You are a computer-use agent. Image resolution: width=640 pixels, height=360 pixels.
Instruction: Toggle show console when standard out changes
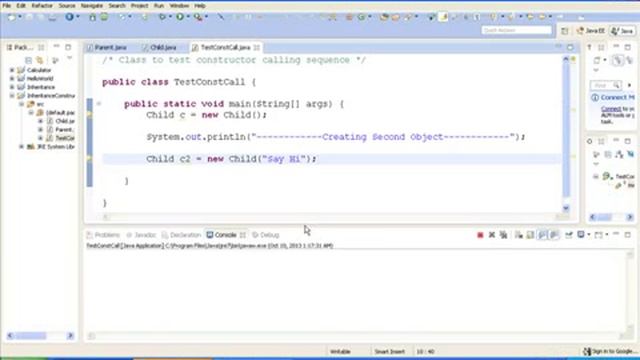[542, 235]
